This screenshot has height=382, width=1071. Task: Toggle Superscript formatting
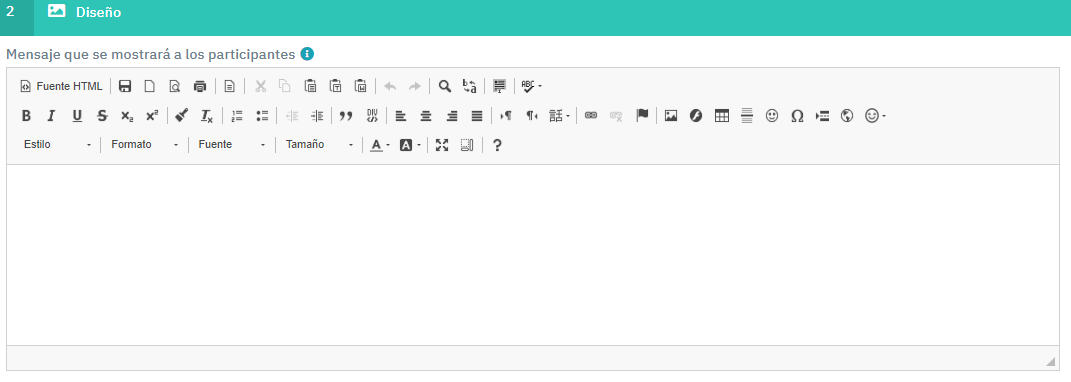pos(152,115)
